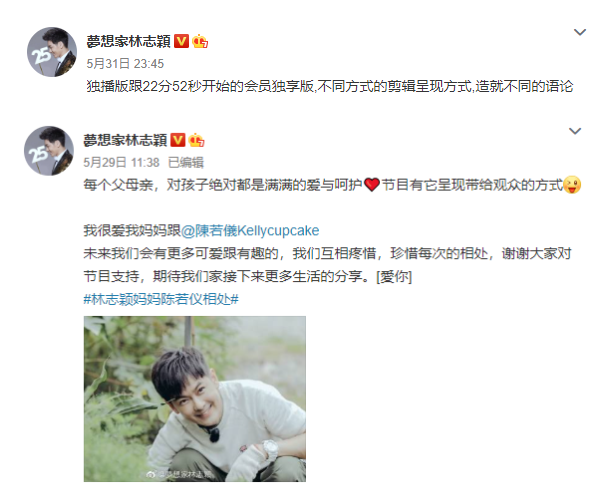
Task: Open the @陳若儀Kellycupcake mention link
Action: click(250, 231)
